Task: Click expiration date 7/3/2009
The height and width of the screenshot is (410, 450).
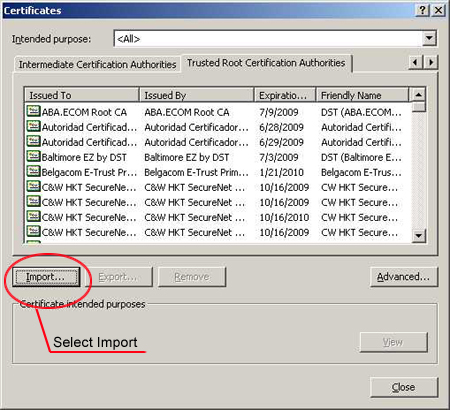Action: 279,157
